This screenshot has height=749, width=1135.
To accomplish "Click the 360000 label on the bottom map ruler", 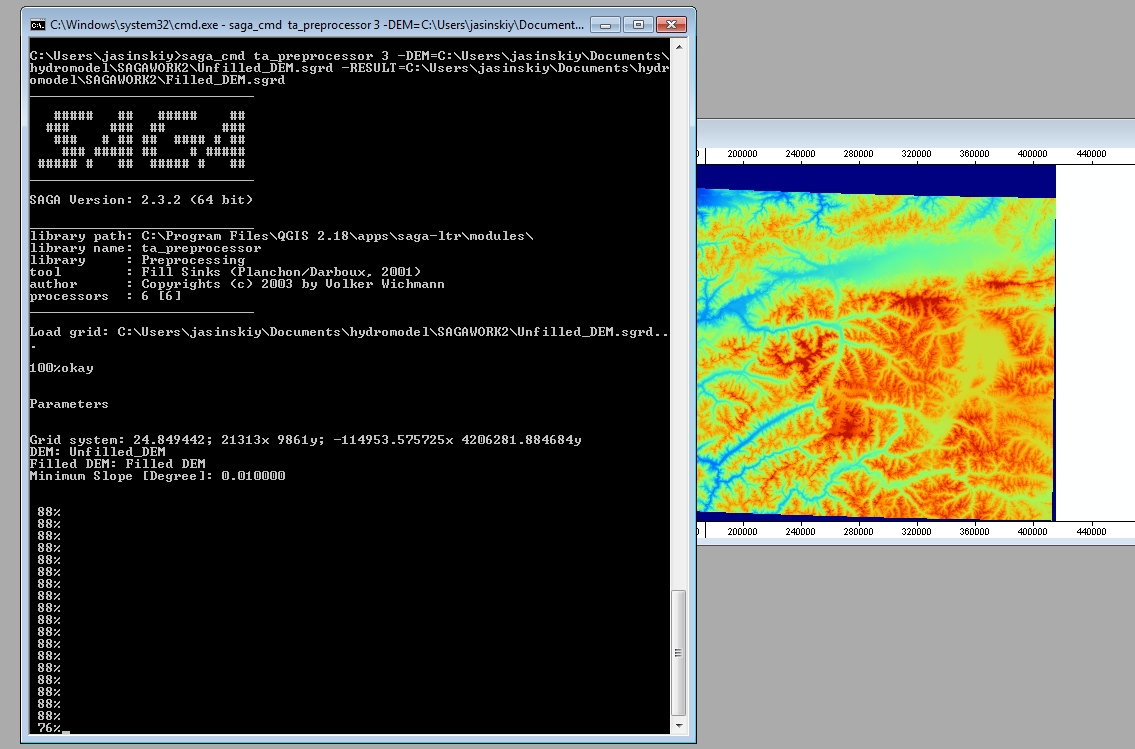I will [974, 531].
